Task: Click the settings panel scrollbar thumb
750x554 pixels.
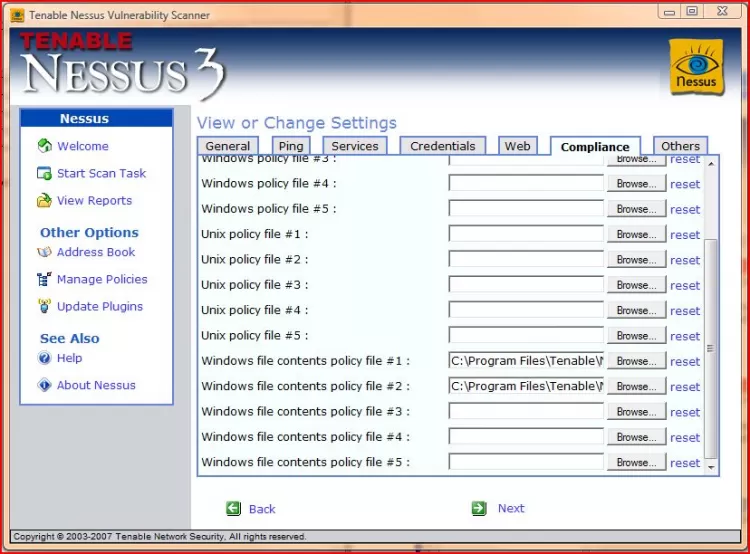Action: (711, 349)
